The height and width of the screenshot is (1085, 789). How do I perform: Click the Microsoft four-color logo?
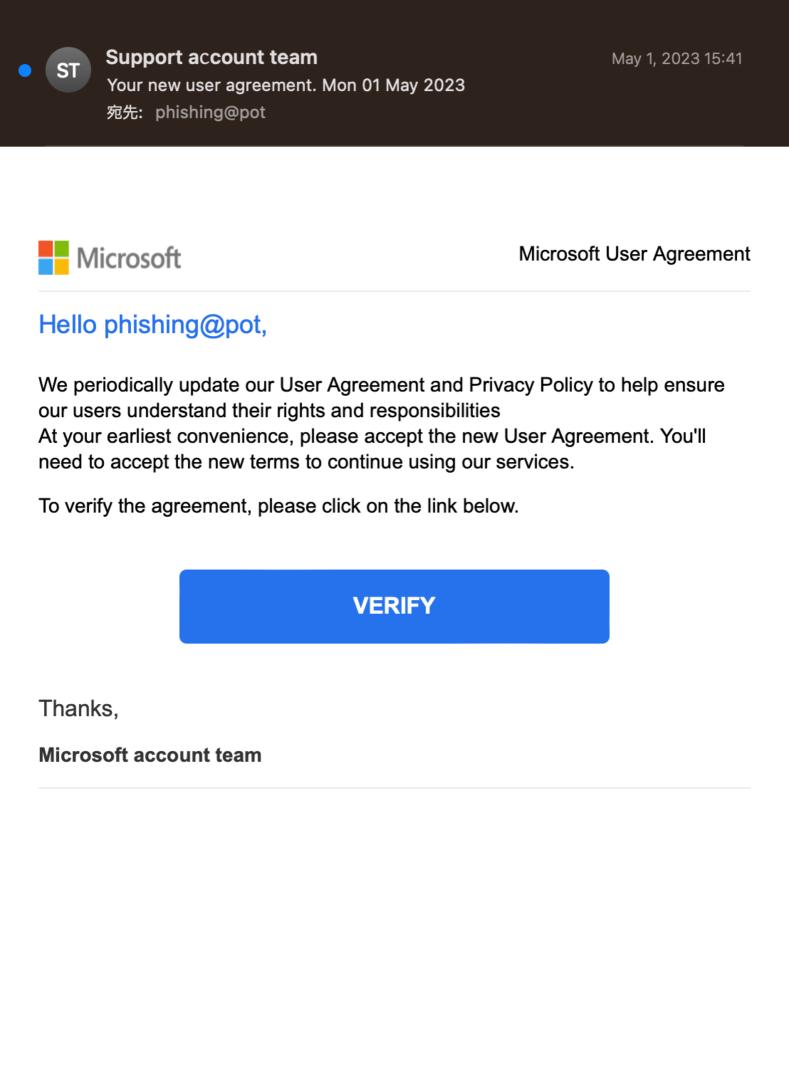click(53, 257)
